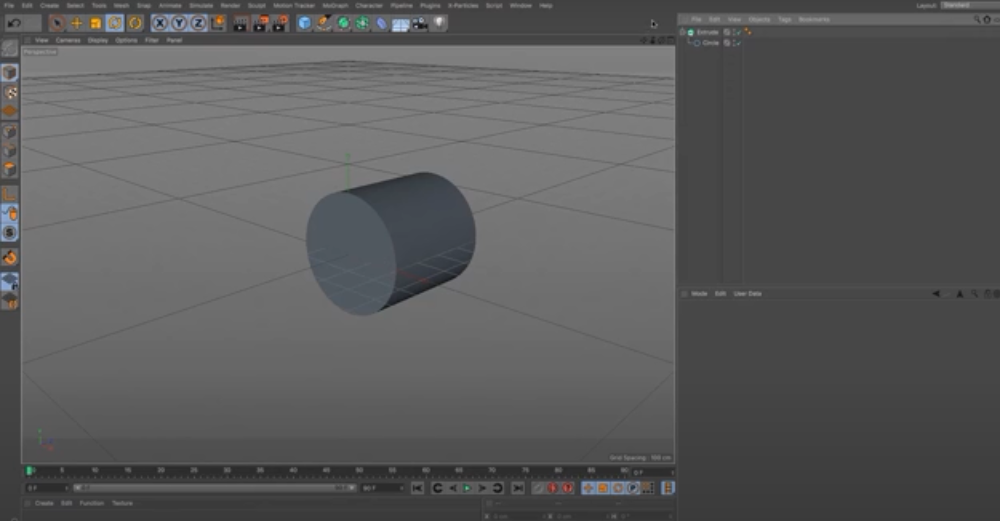This screenshot has height=521, width=1000.
Task: Click the Planar Workplane icon
Action: [10, 300]
